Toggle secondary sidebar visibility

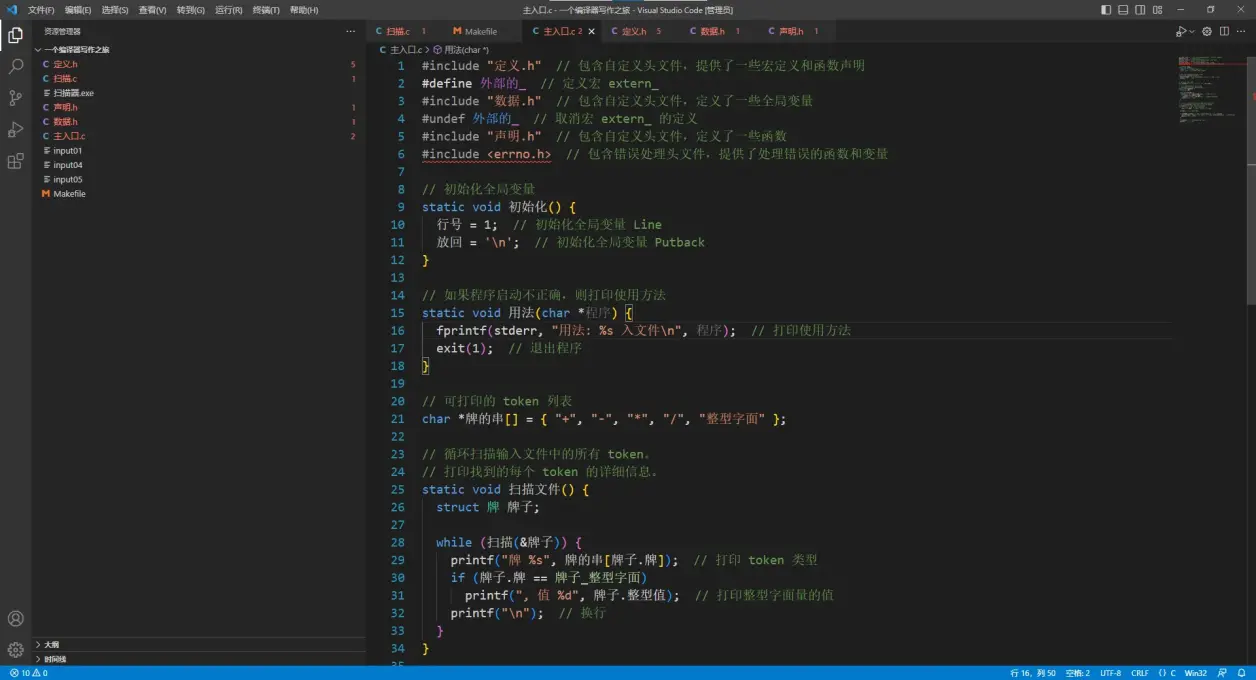coord(1140,9)
